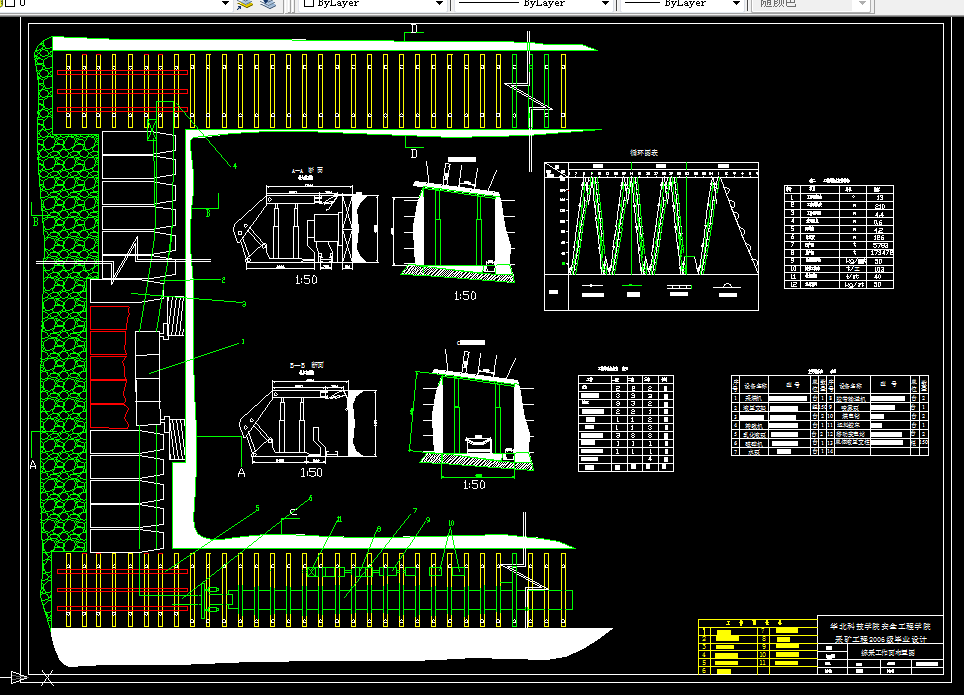Click the layer tool icon right of the layer dropdown
Viewport: 964px width, 695px height.
(245, 4)
